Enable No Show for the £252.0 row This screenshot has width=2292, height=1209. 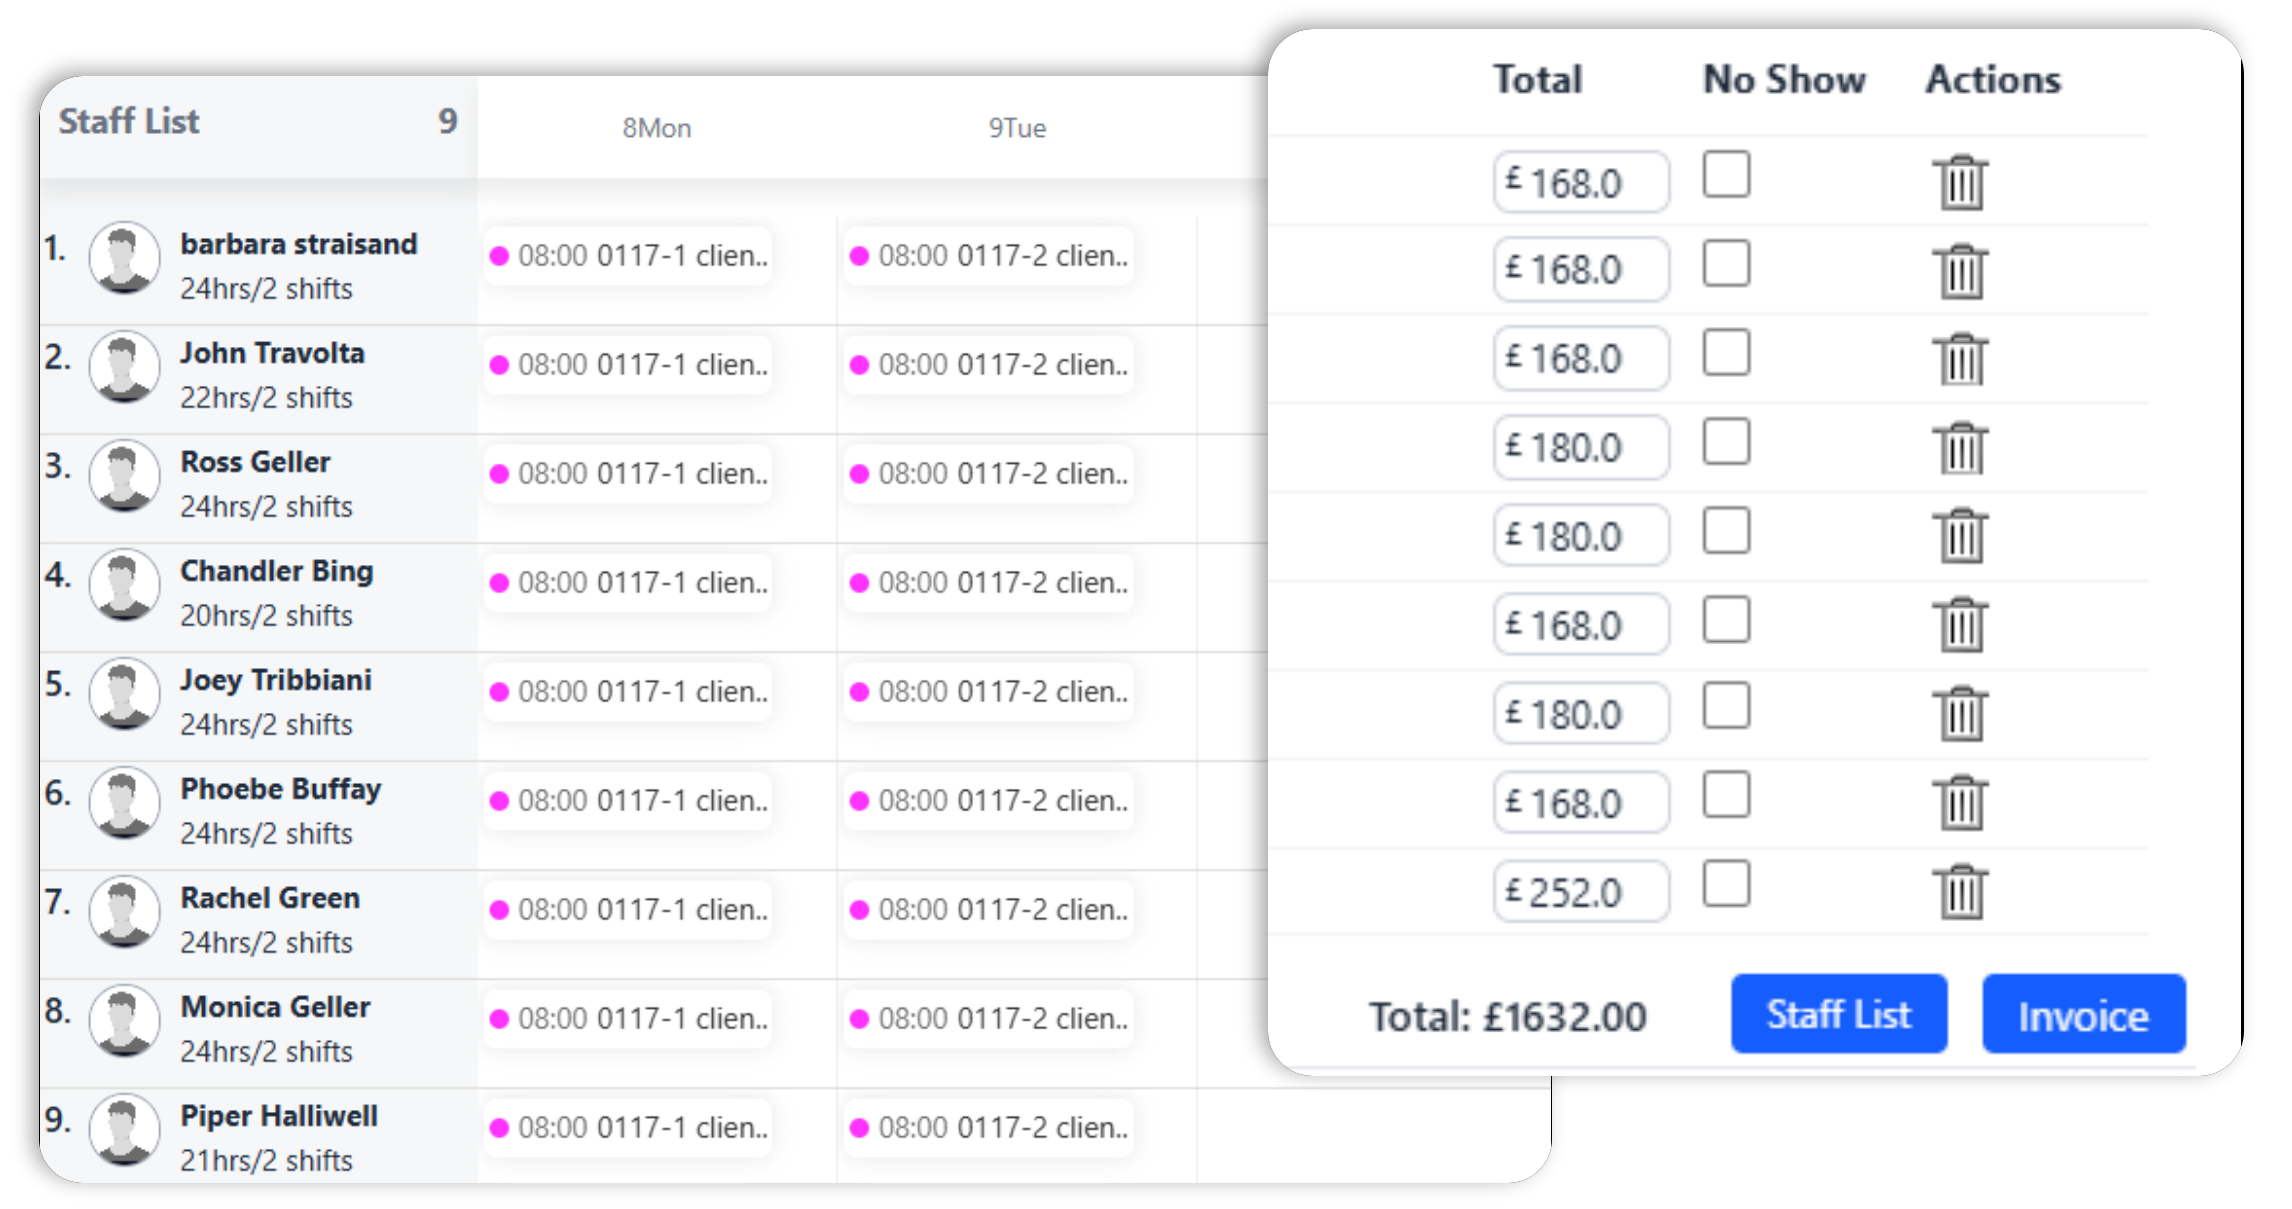tap(1726, 883)
